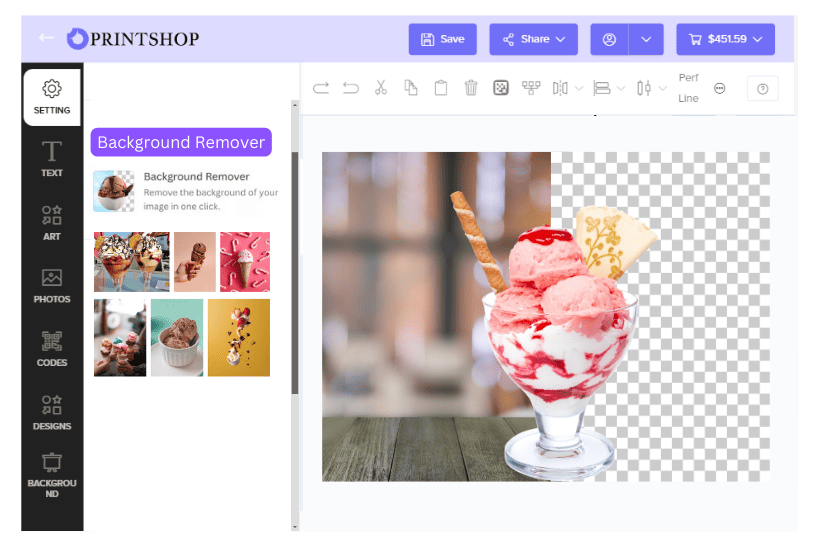Click the paste clipboard icon
The image size is (819, 547).
(x=441, y=88)
